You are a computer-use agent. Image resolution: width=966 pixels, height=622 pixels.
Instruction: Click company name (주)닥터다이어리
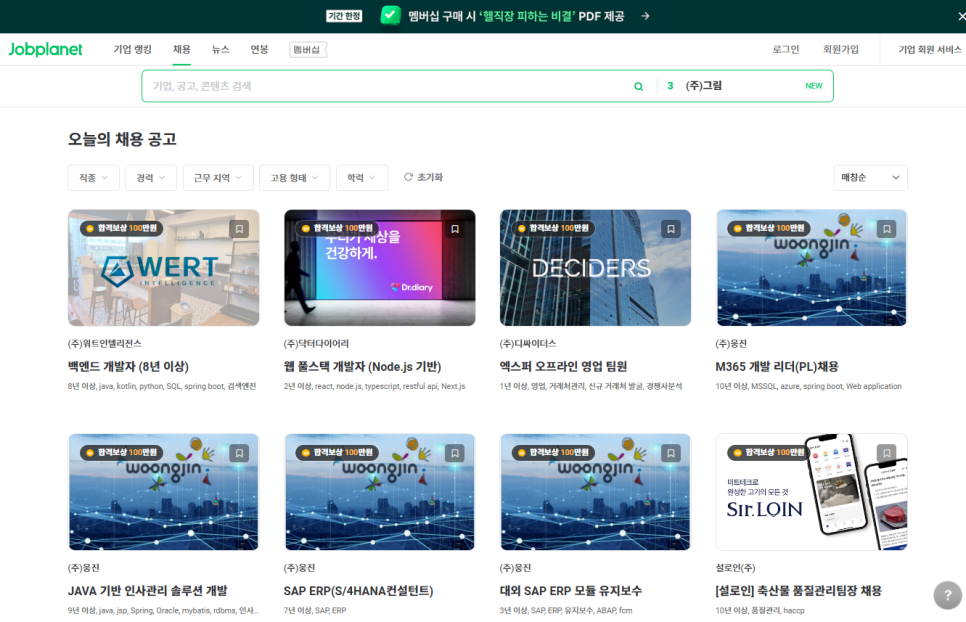(x=316, y=344)
